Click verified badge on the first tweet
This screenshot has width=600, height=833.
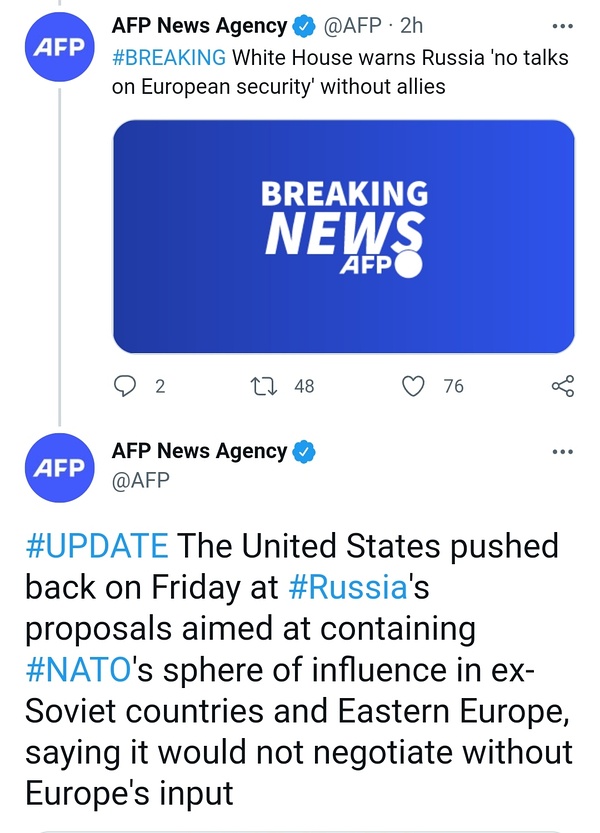point(303,27)
